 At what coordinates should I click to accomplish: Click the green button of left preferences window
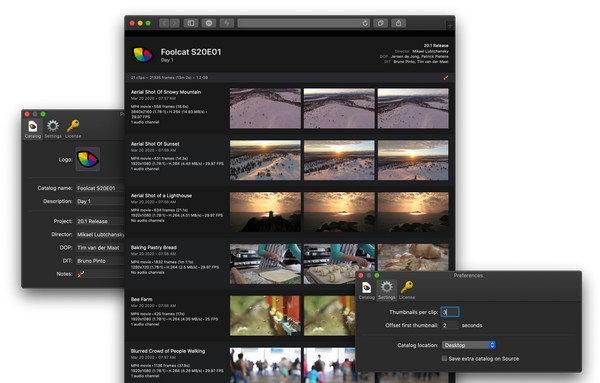pos(43,114)
